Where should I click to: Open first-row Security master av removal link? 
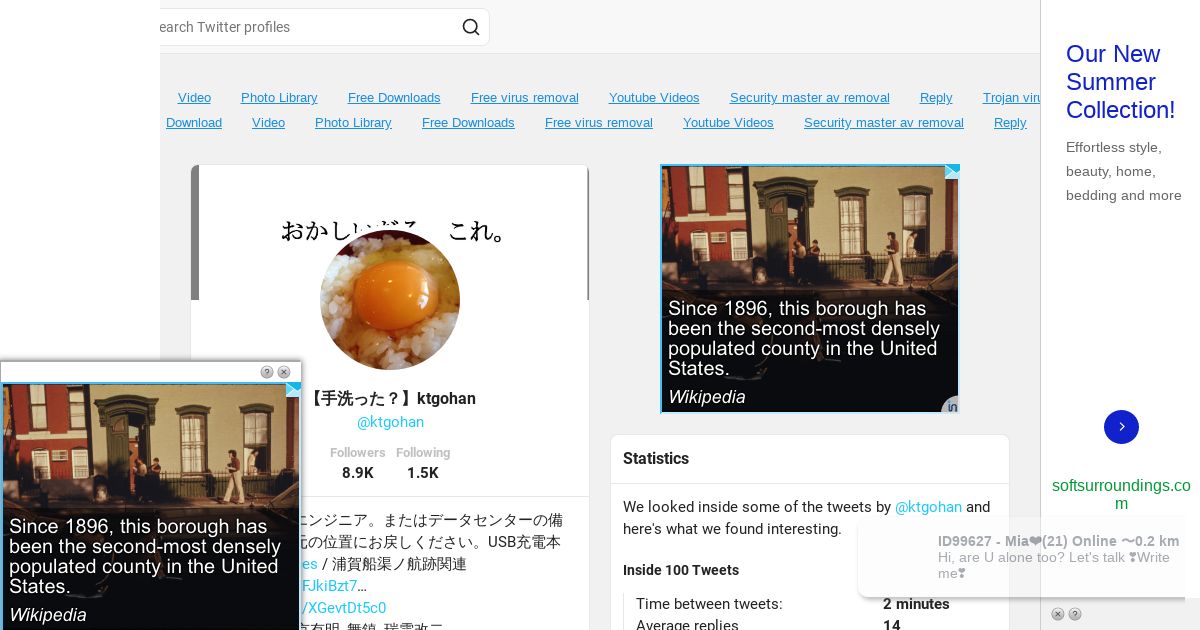[x=810, y=98]
